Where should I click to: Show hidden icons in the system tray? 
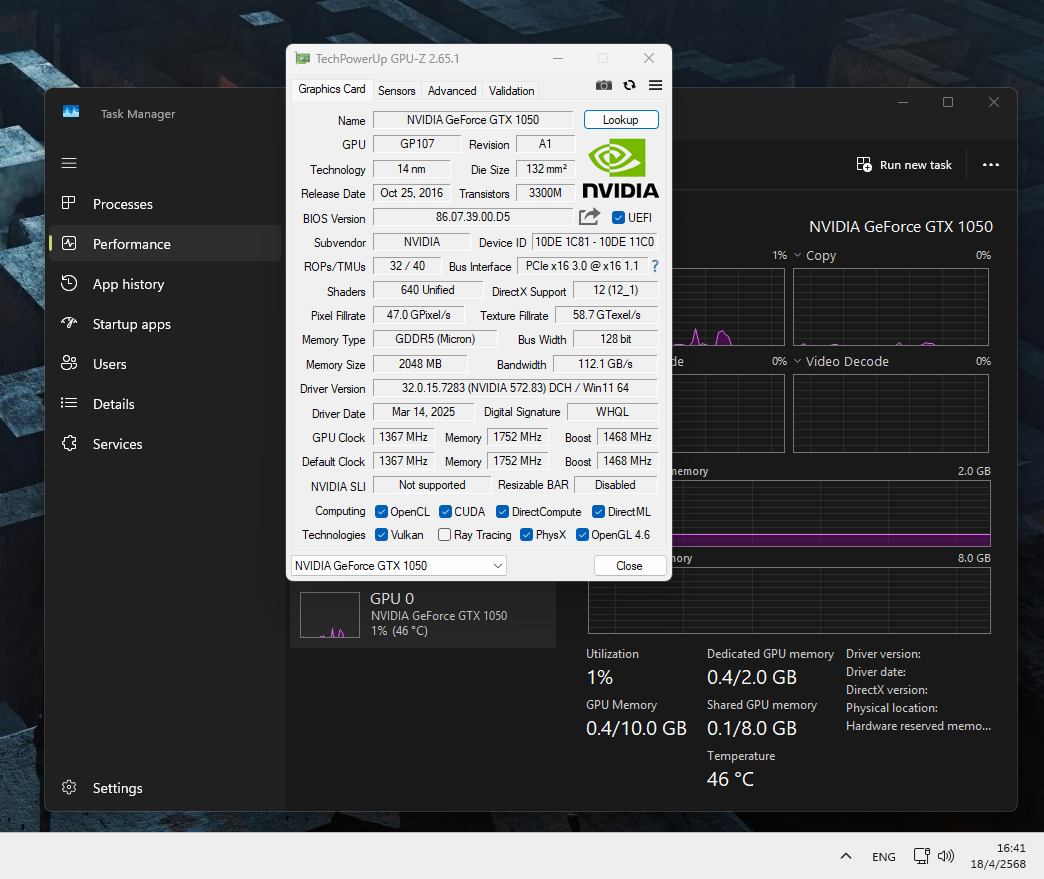point(846,856)
